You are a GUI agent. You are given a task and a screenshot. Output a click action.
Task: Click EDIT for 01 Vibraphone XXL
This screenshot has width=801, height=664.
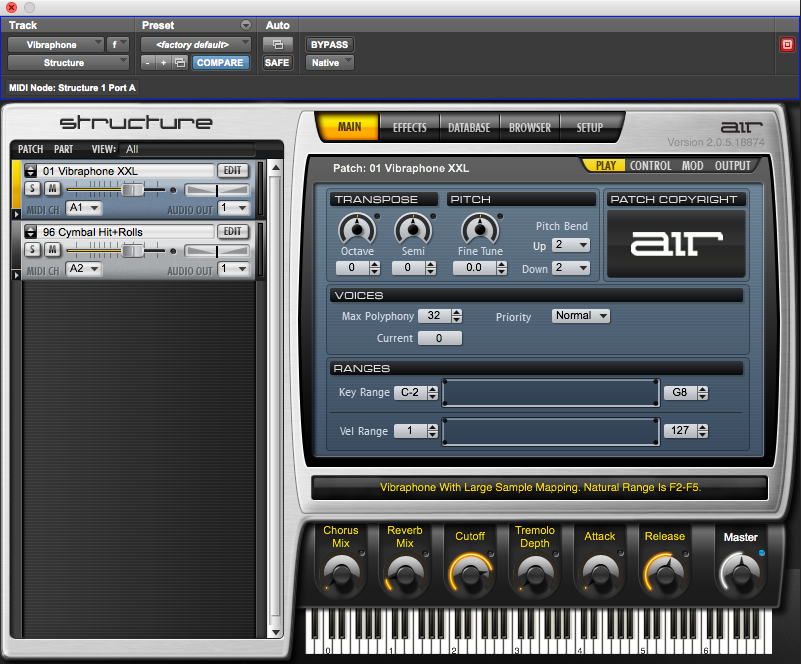click(x=232, y=171)
